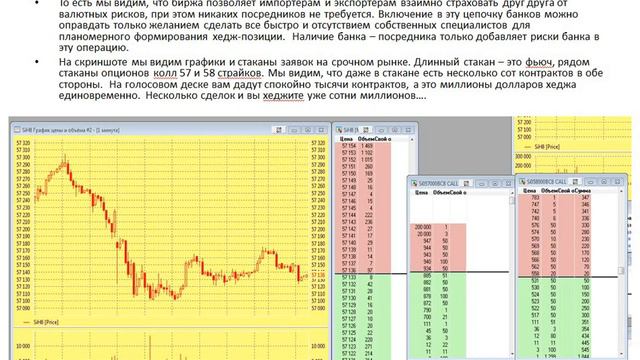Minimize the SiH8 price chart window
The width and height of the screenshot is (640, 360).
294,130
